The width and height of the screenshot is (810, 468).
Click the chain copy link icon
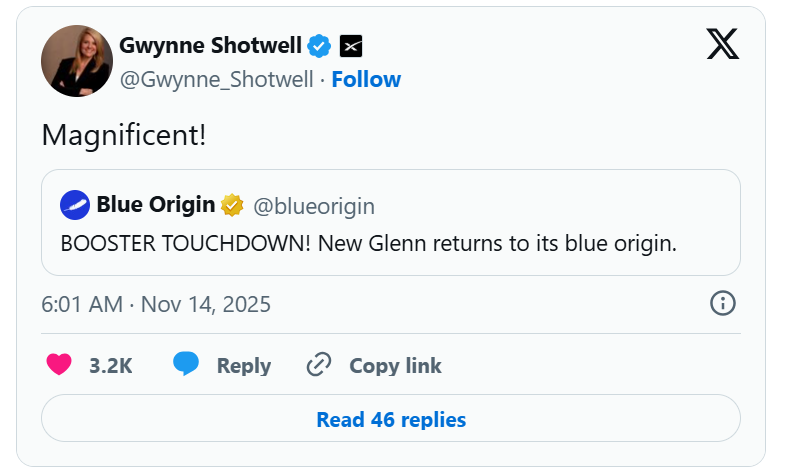319,365
